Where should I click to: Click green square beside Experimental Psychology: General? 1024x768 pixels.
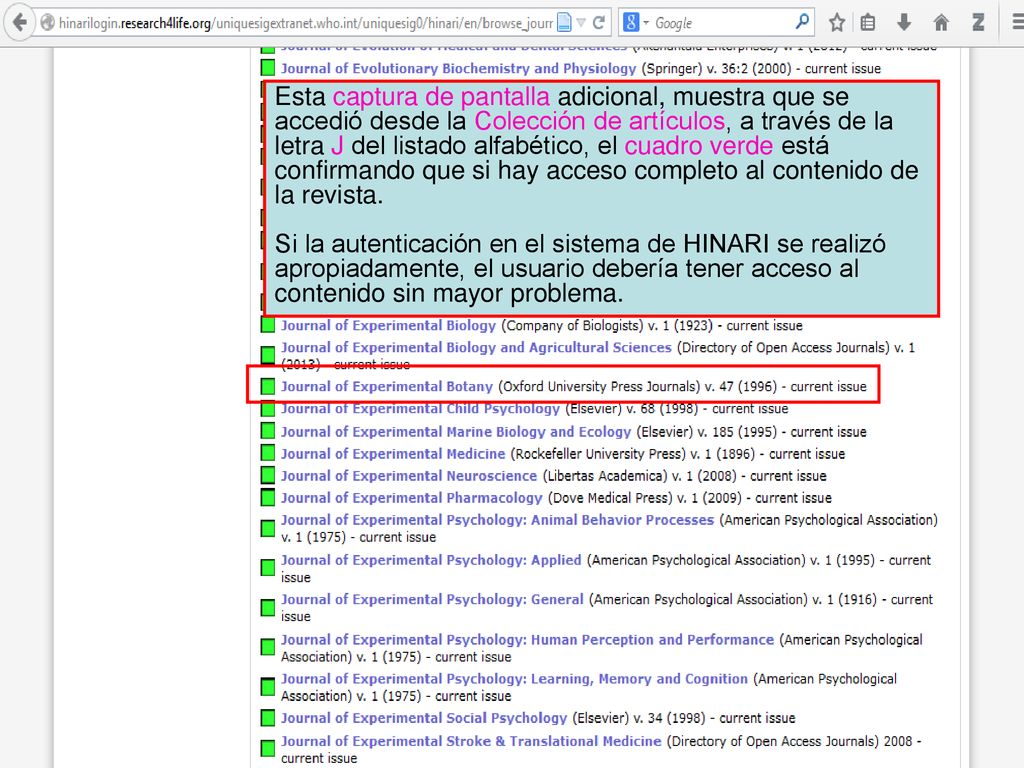click(268, 608)
